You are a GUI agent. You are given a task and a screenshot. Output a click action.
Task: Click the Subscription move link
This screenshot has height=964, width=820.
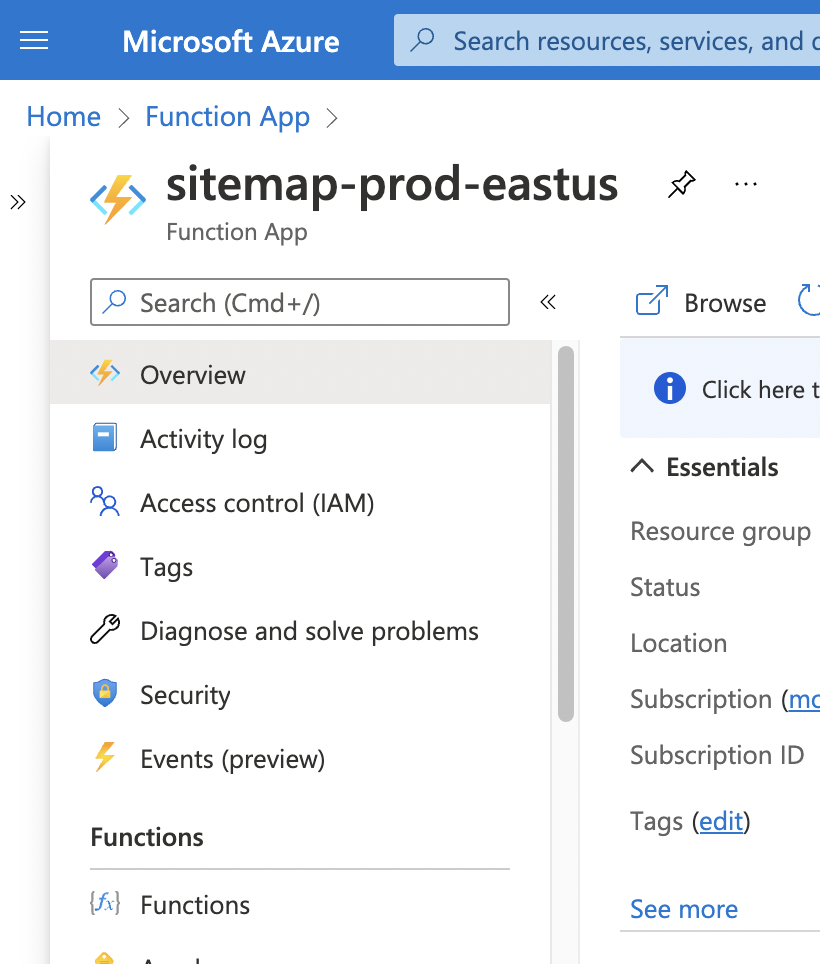[804, 699]
